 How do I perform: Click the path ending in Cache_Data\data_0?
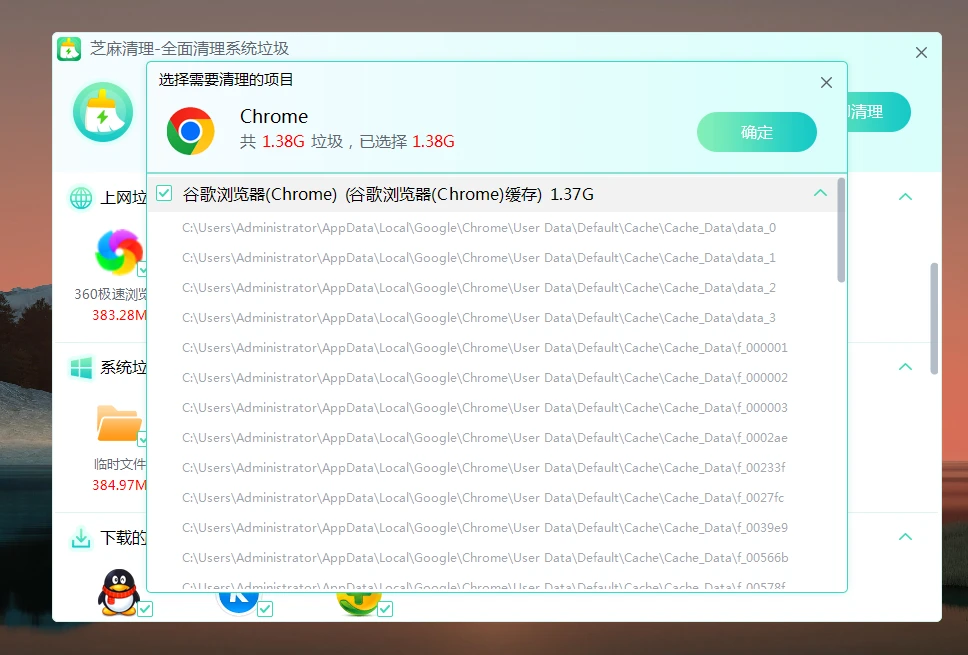[x=479, y=228]
